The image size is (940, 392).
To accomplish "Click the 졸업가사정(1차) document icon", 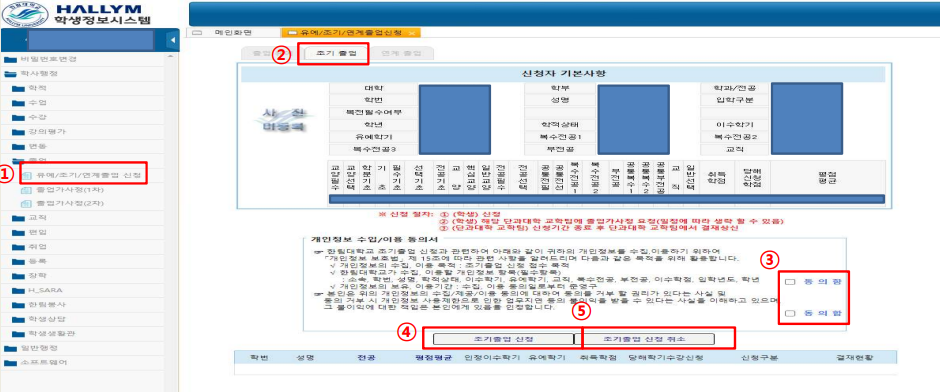I will point(26,190).
